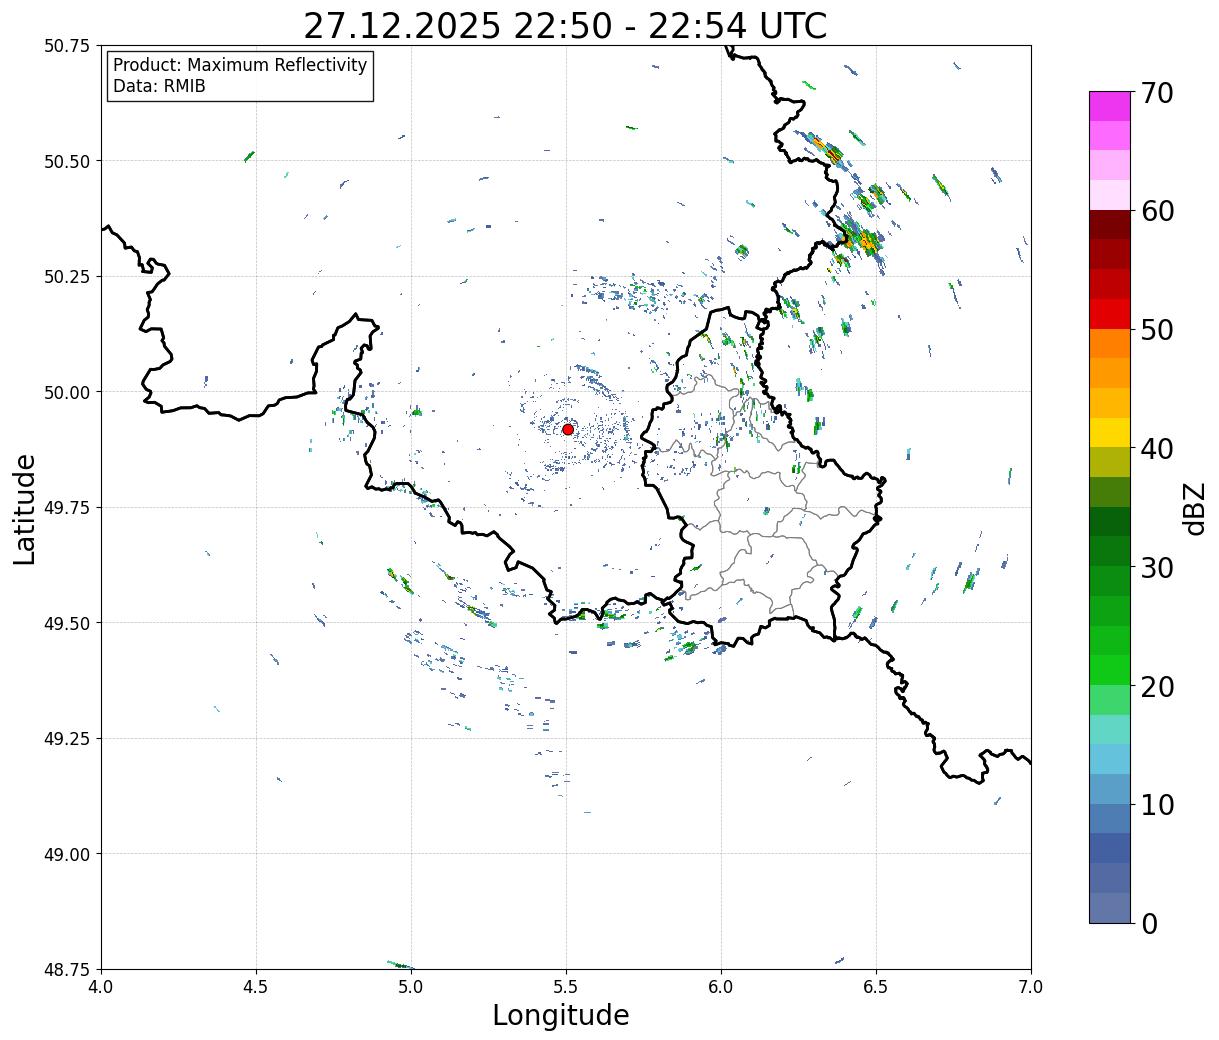Click the 'Latitude' axis label
The height and width of the screenshot is (1040, 1219).
coord(25,508)
